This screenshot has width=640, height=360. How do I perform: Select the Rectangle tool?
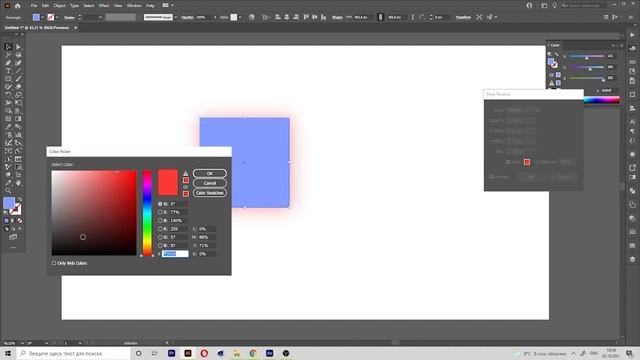pos(8,79)
